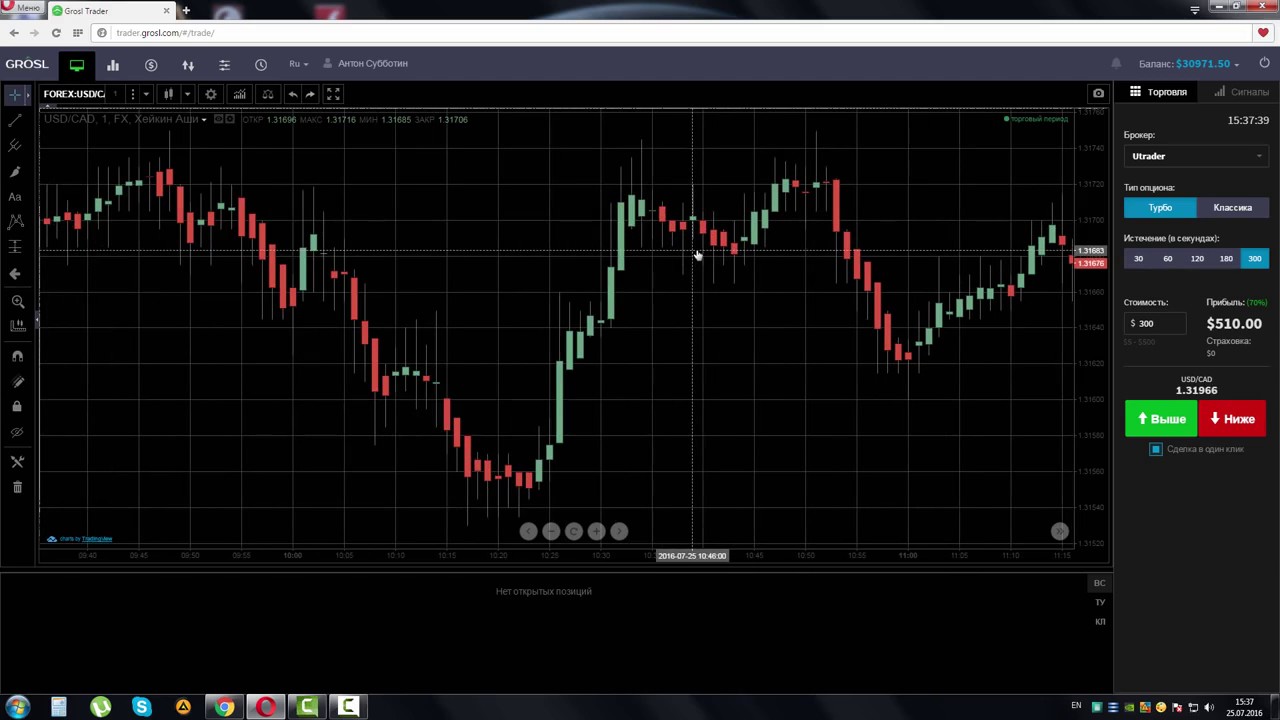
Task: Open Windows Start menu
Action: point(17,707)
